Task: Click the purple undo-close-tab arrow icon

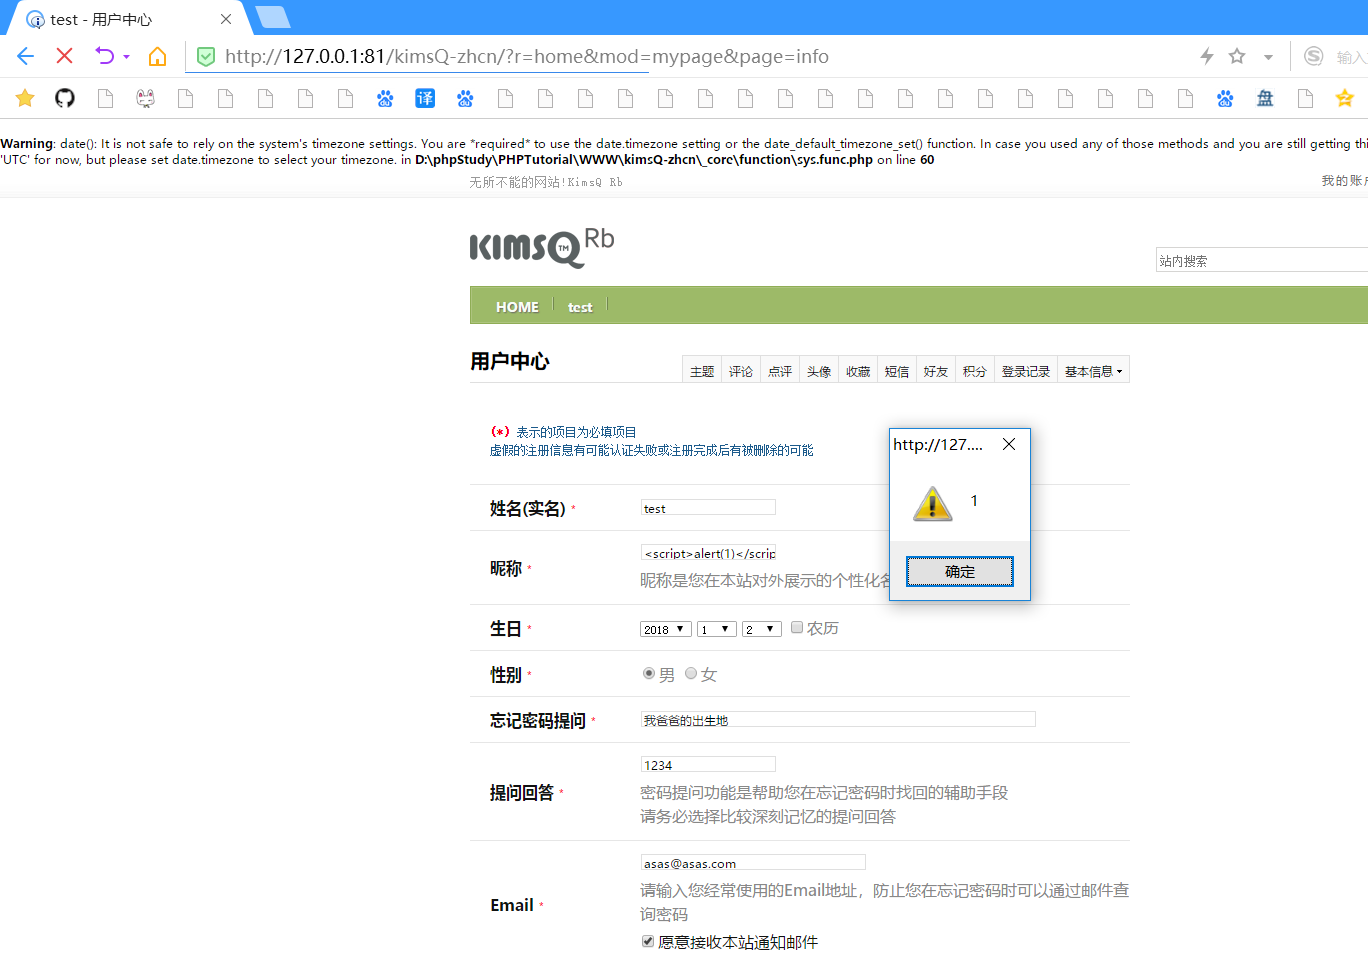Action: (105, 56)
